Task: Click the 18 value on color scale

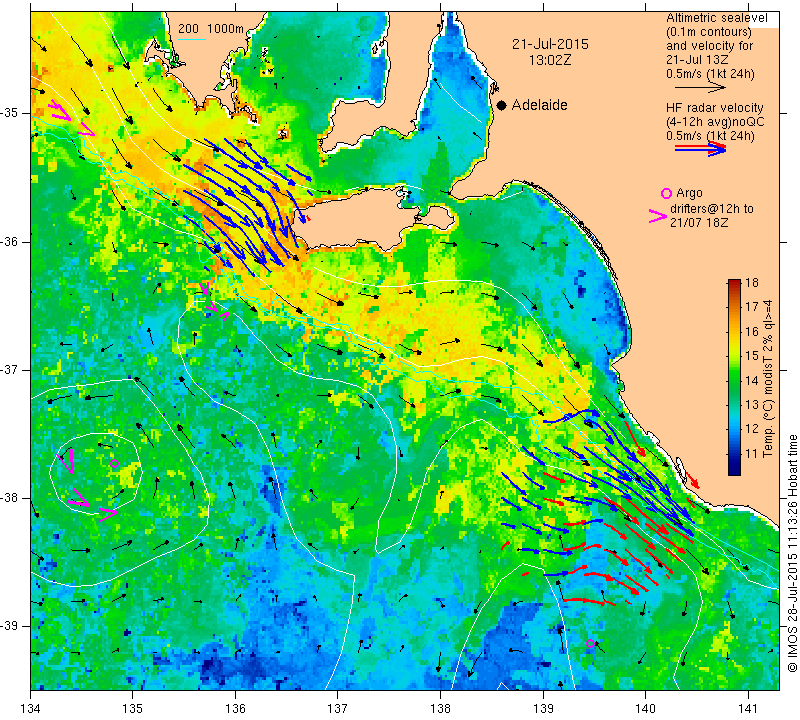Action: coord(752,283)
